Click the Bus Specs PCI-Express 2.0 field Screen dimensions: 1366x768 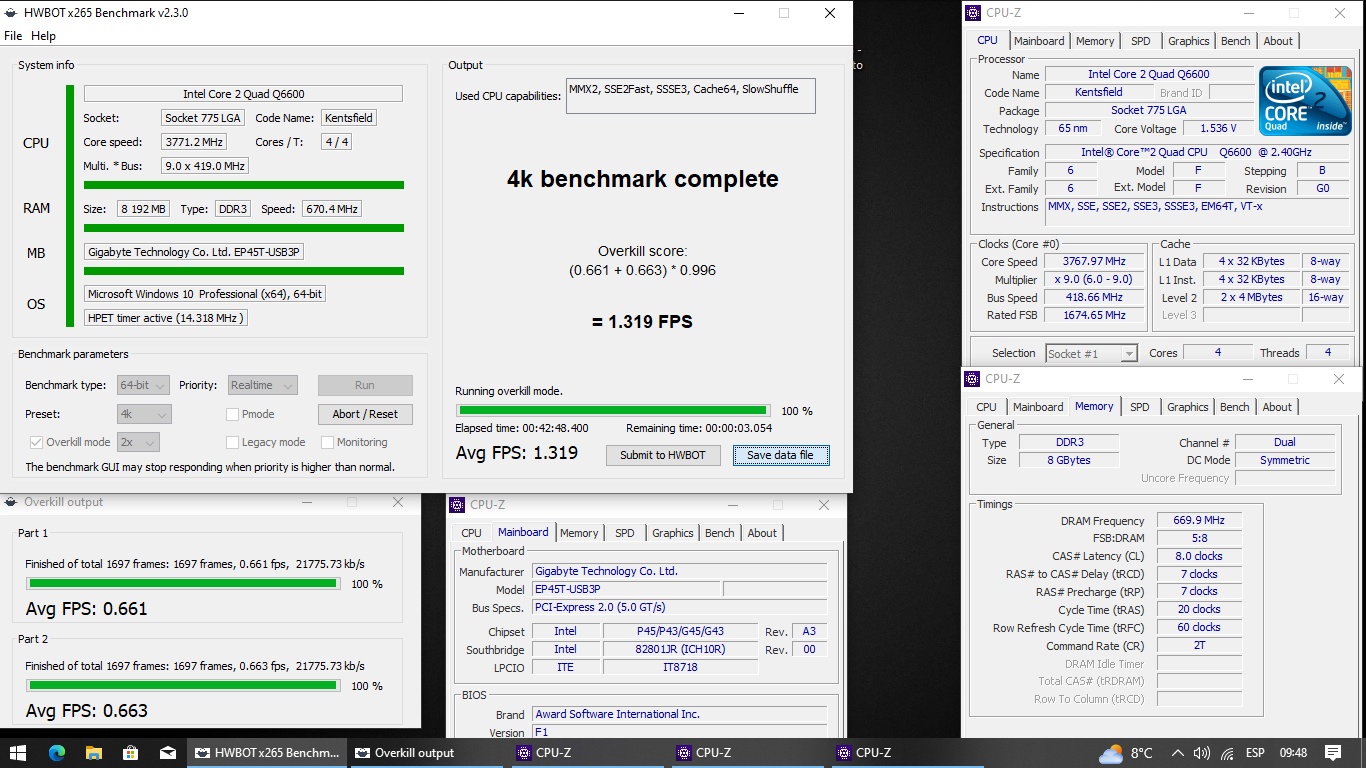pyautogui.click(x=679, y=608)
